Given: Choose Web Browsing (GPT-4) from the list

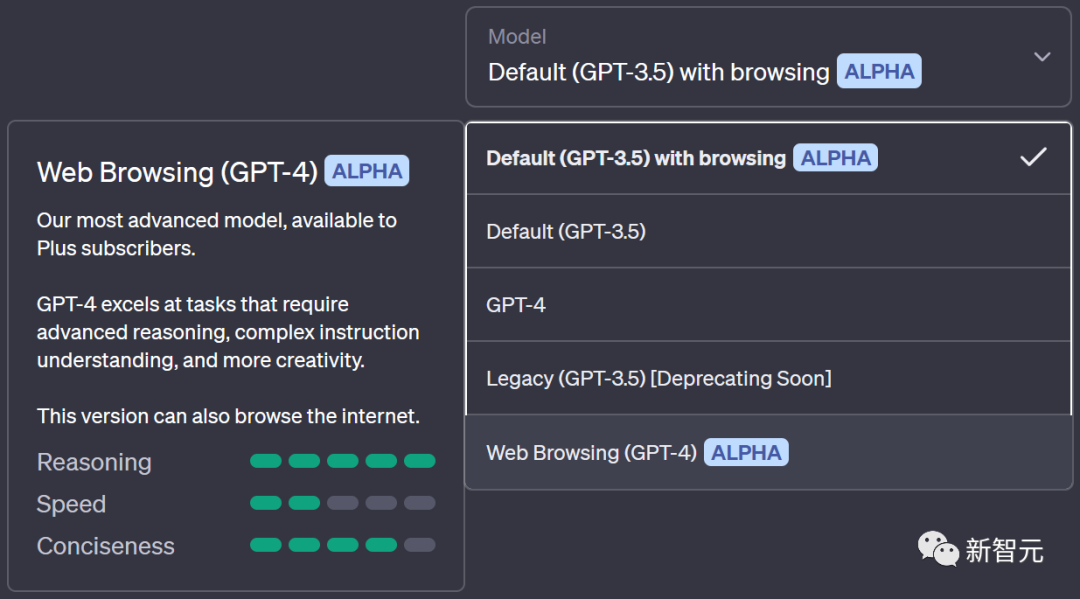Looking at the screenshot, I should 591,452.
